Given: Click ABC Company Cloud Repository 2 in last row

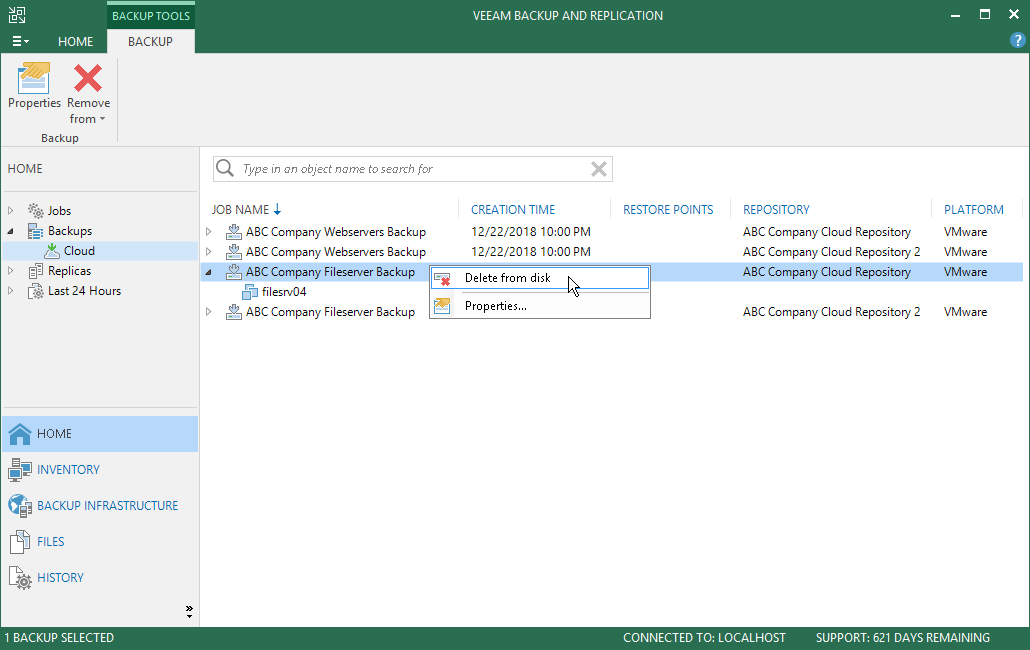Looking at the screenshot, I should (x=832, y=312).
